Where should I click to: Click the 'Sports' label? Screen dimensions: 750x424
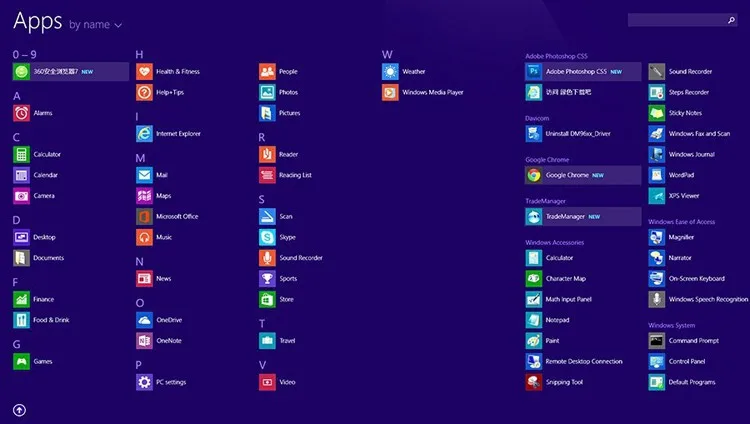(288, 279)
